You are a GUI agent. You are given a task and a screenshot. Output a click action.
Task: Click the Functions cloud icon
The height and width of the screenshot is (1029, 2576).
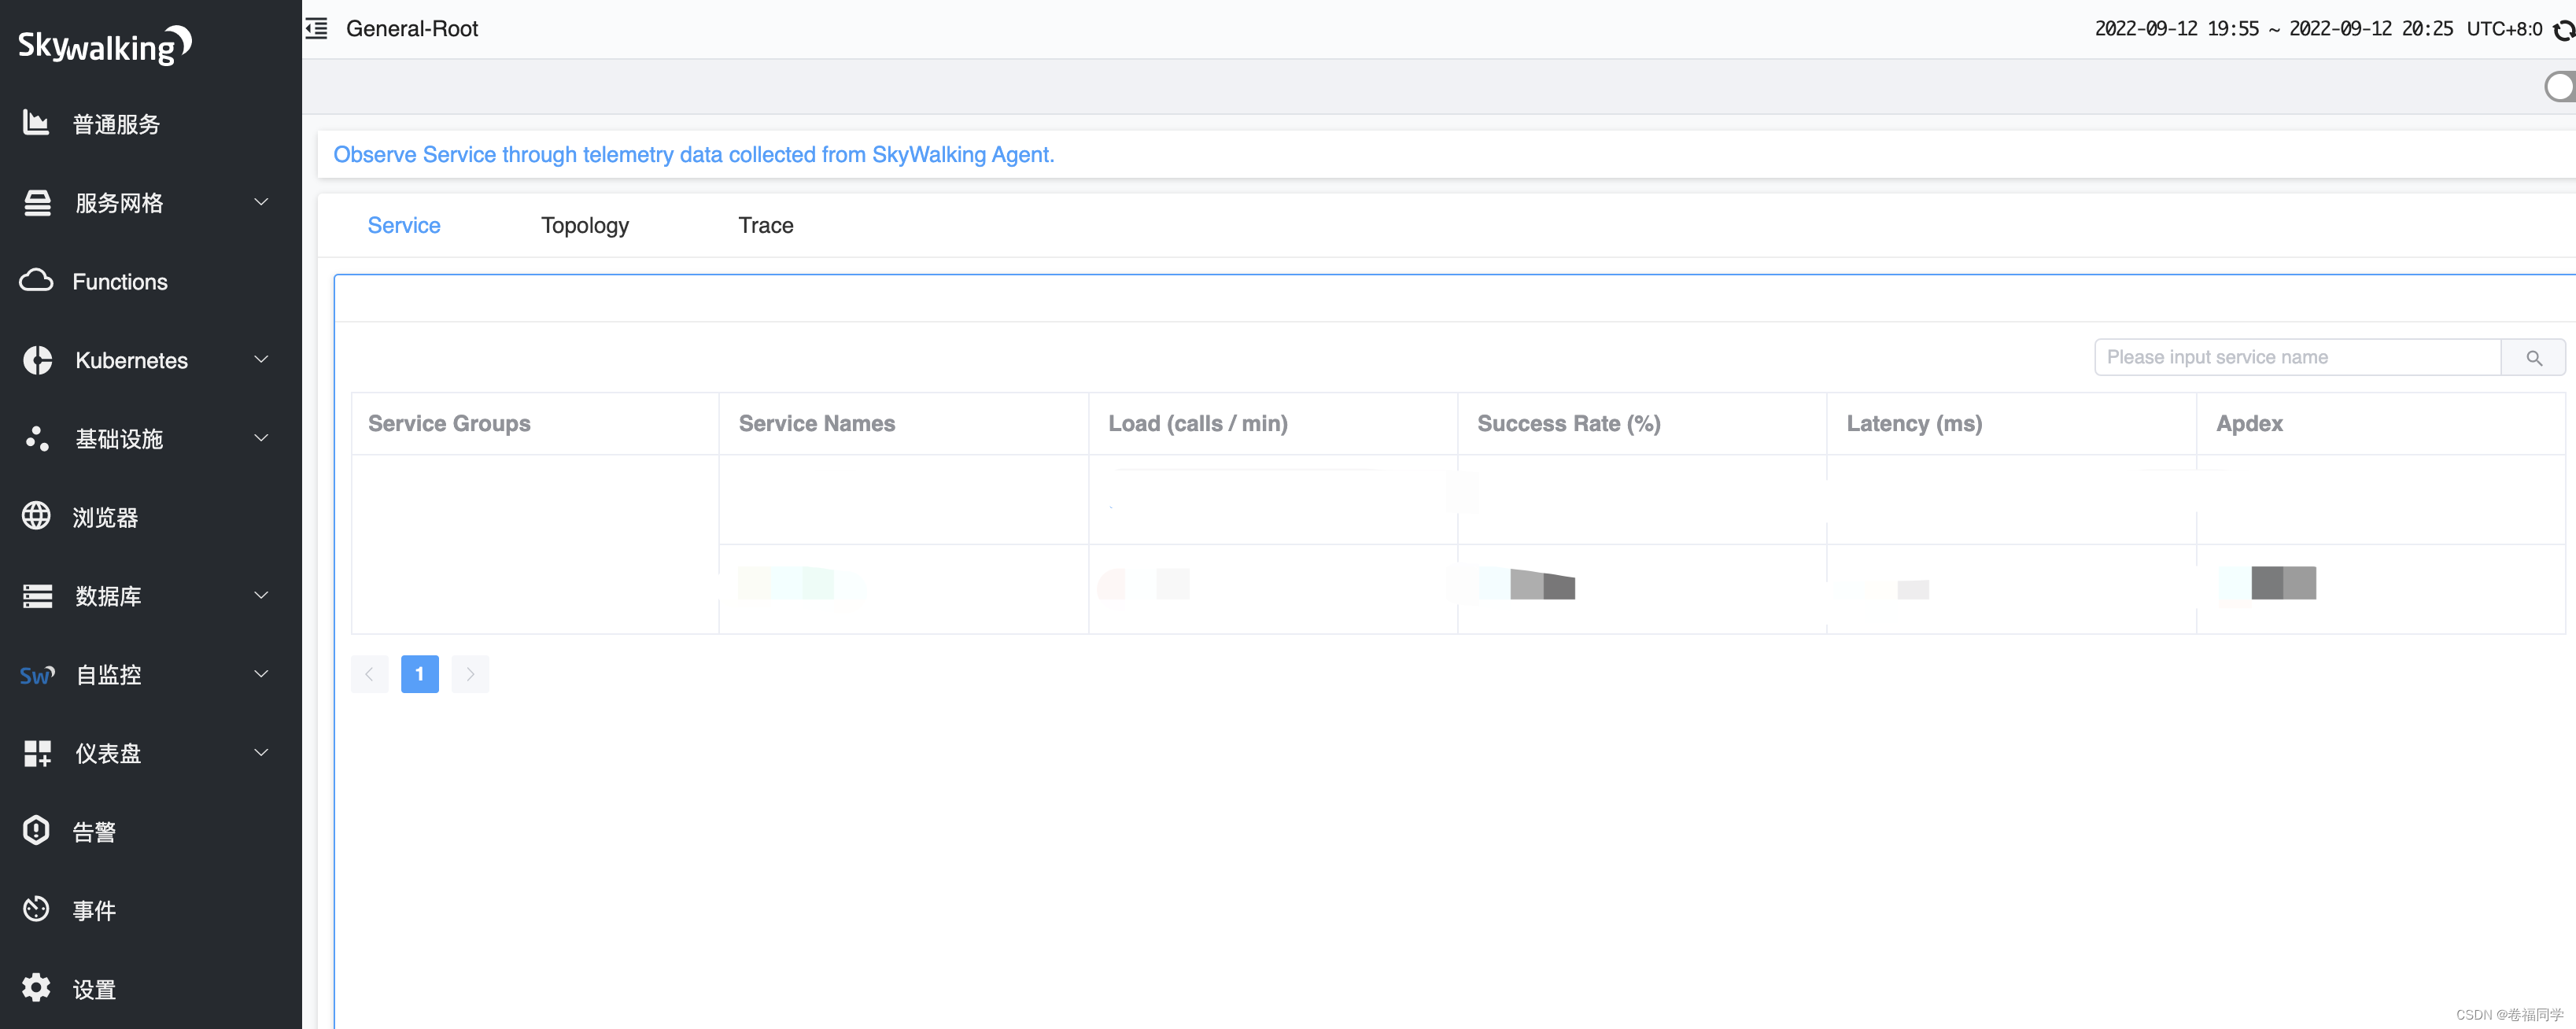[x=36, y=281]
